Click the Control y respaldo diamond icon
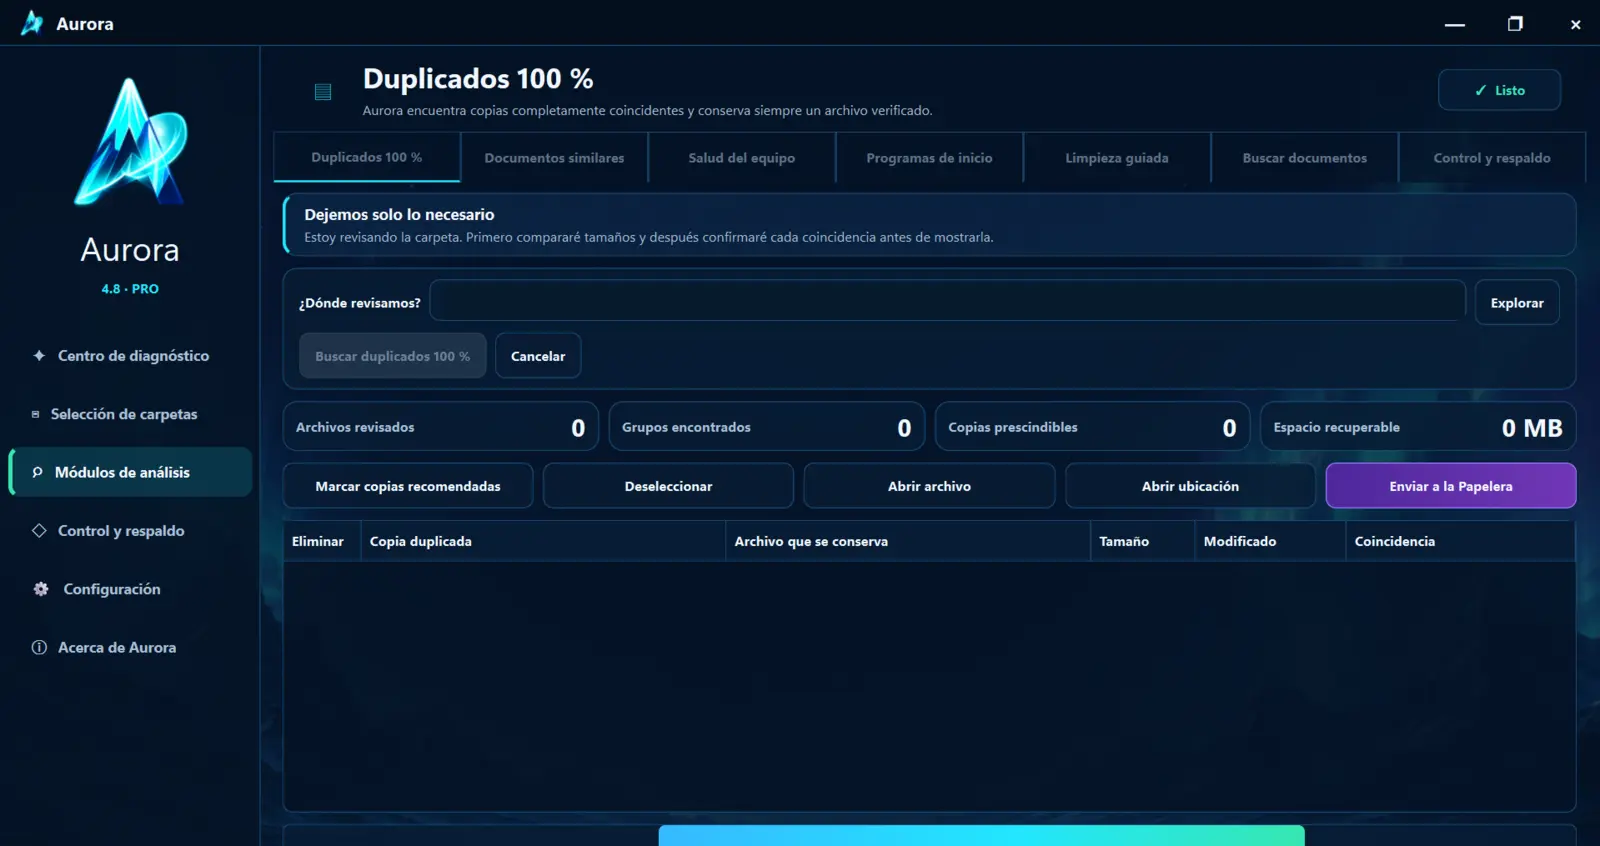 coord(39,530)
